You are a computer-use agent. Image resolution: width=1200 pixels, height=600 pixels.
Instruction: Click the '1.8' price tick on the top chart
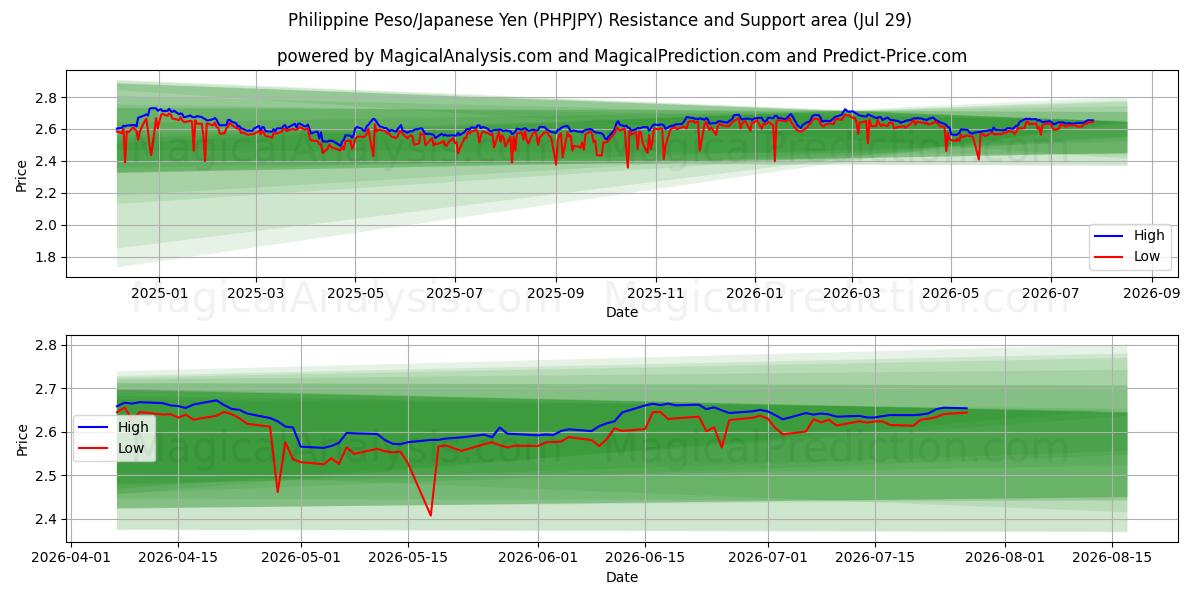(48, 257)
